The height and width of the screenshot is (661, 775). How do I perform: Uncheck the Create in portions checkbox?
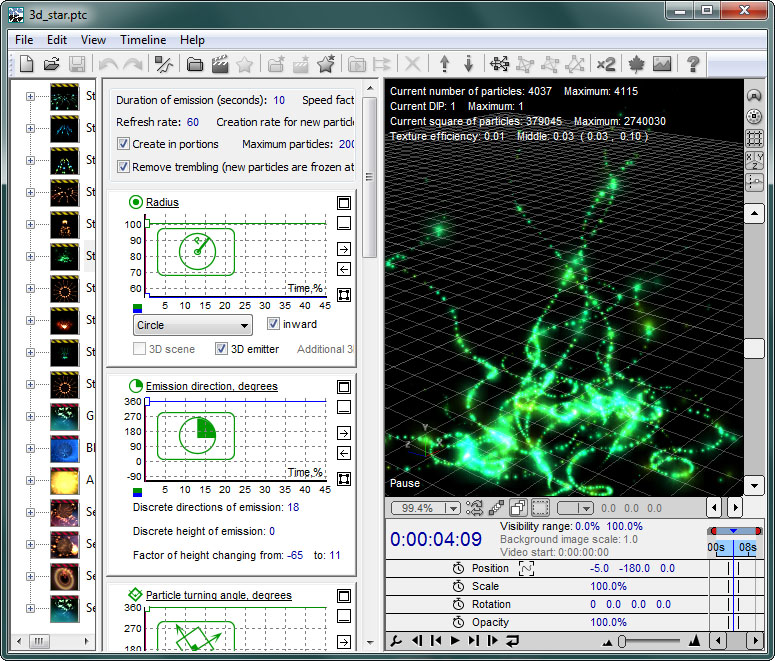(123, 145)
